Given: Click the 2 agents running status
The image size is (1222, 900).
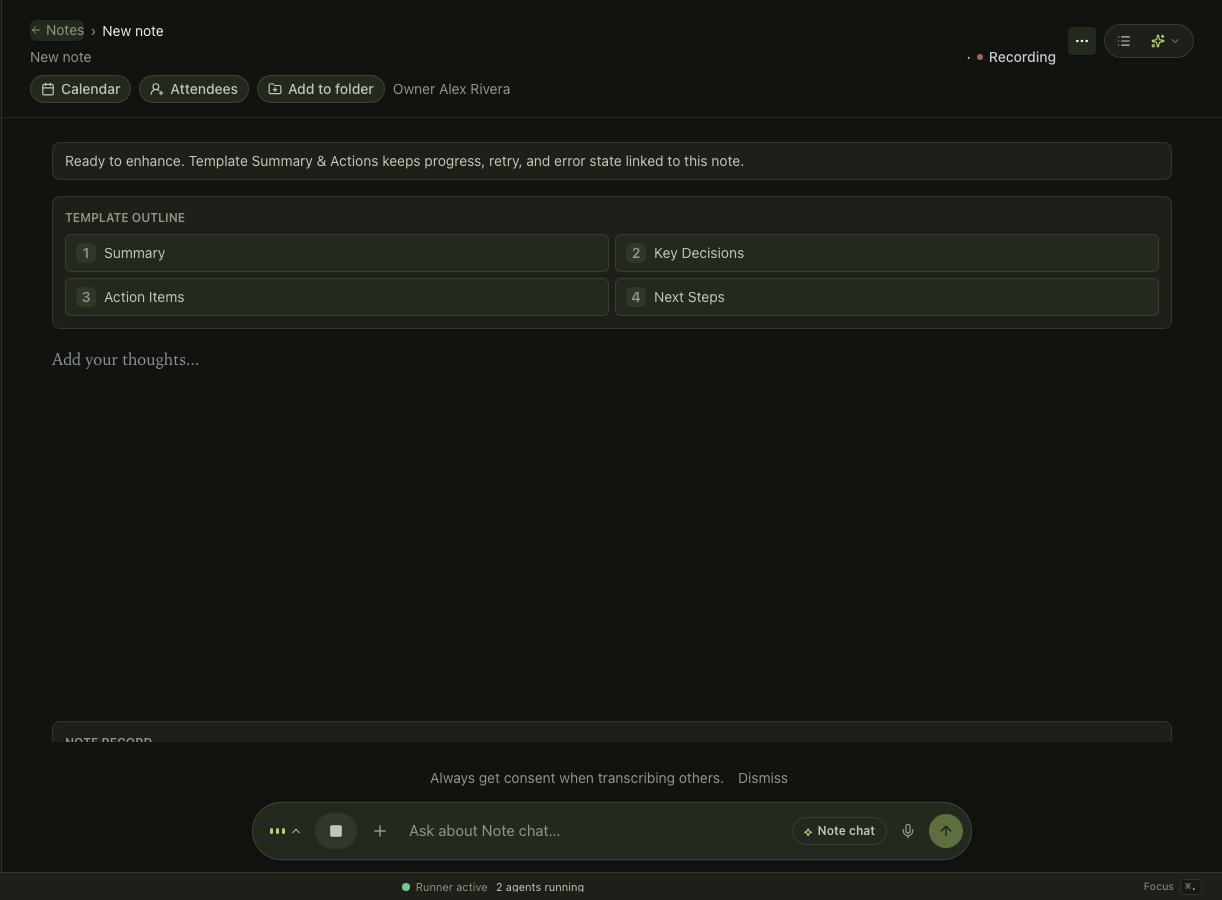Looking at the screenshot, I should click(x=540, y=887).
